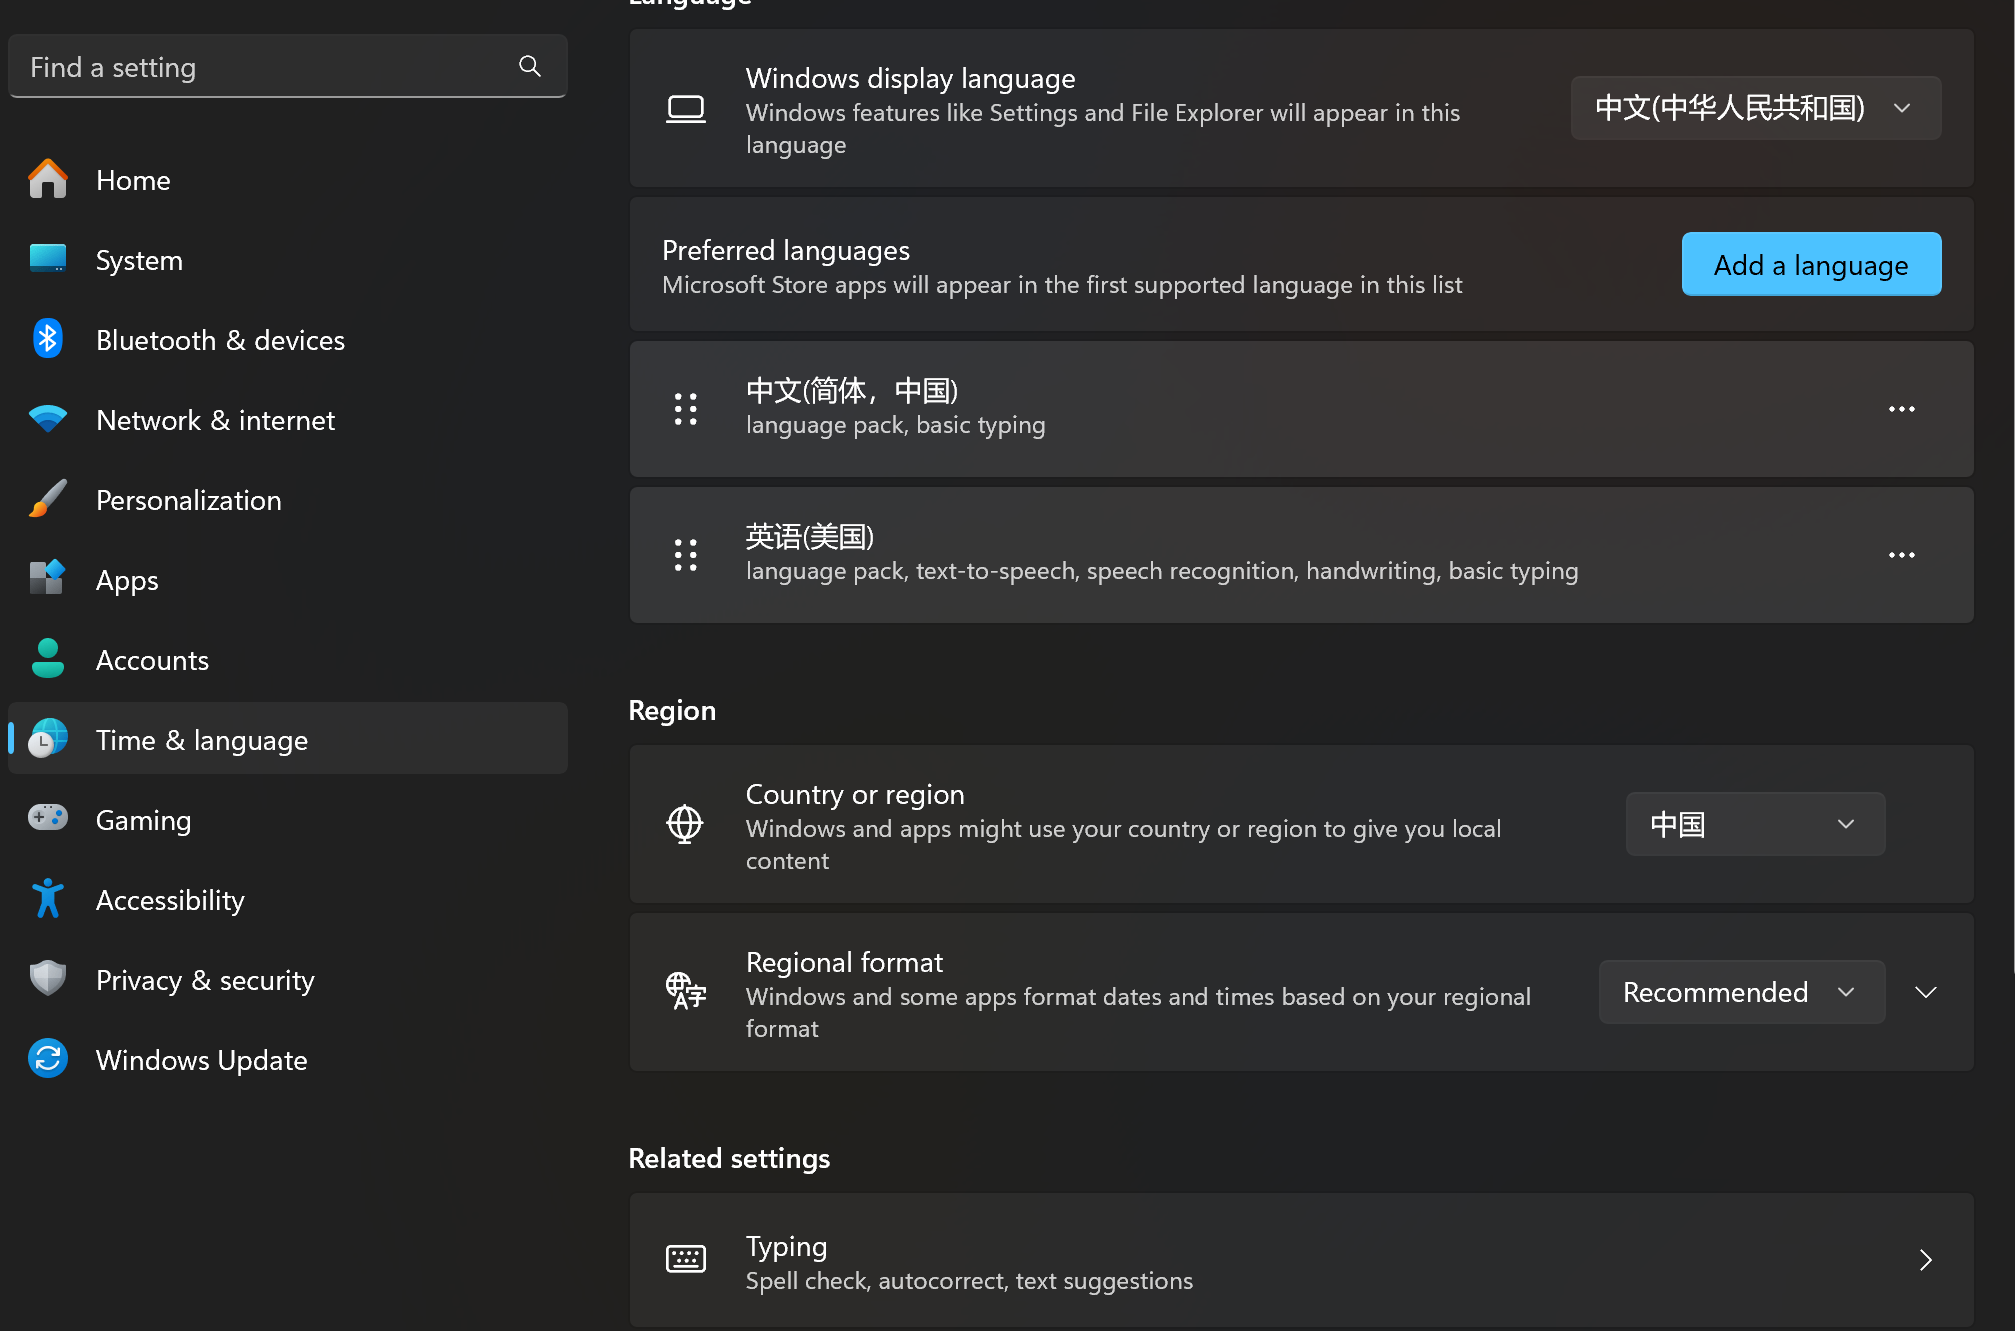This screenshot has height=1331, width=2015.
Task: Click the Country or region globe icon
Action: coord(685,824)
